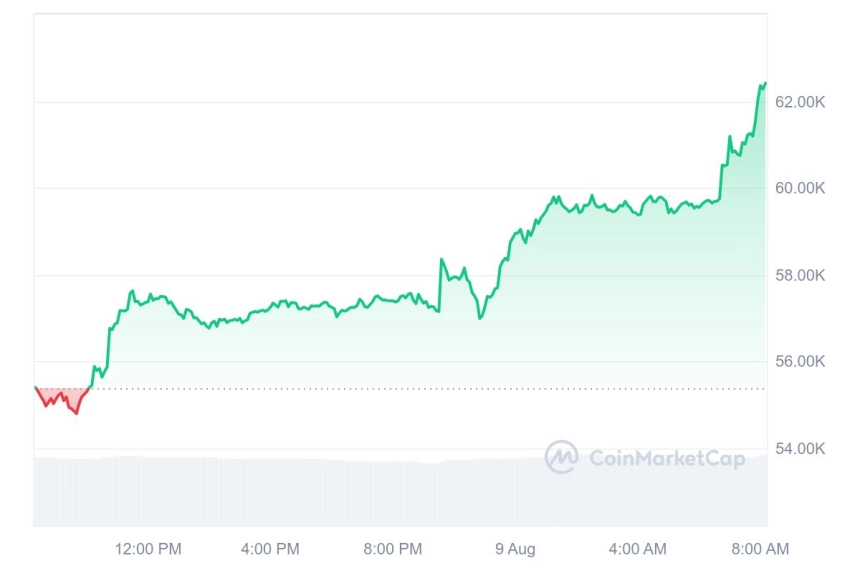Image resolution: width=860 pixels, height=573 pixels.
Task: Click the 54.00K price axis label
Action: [x=800, y=449]
